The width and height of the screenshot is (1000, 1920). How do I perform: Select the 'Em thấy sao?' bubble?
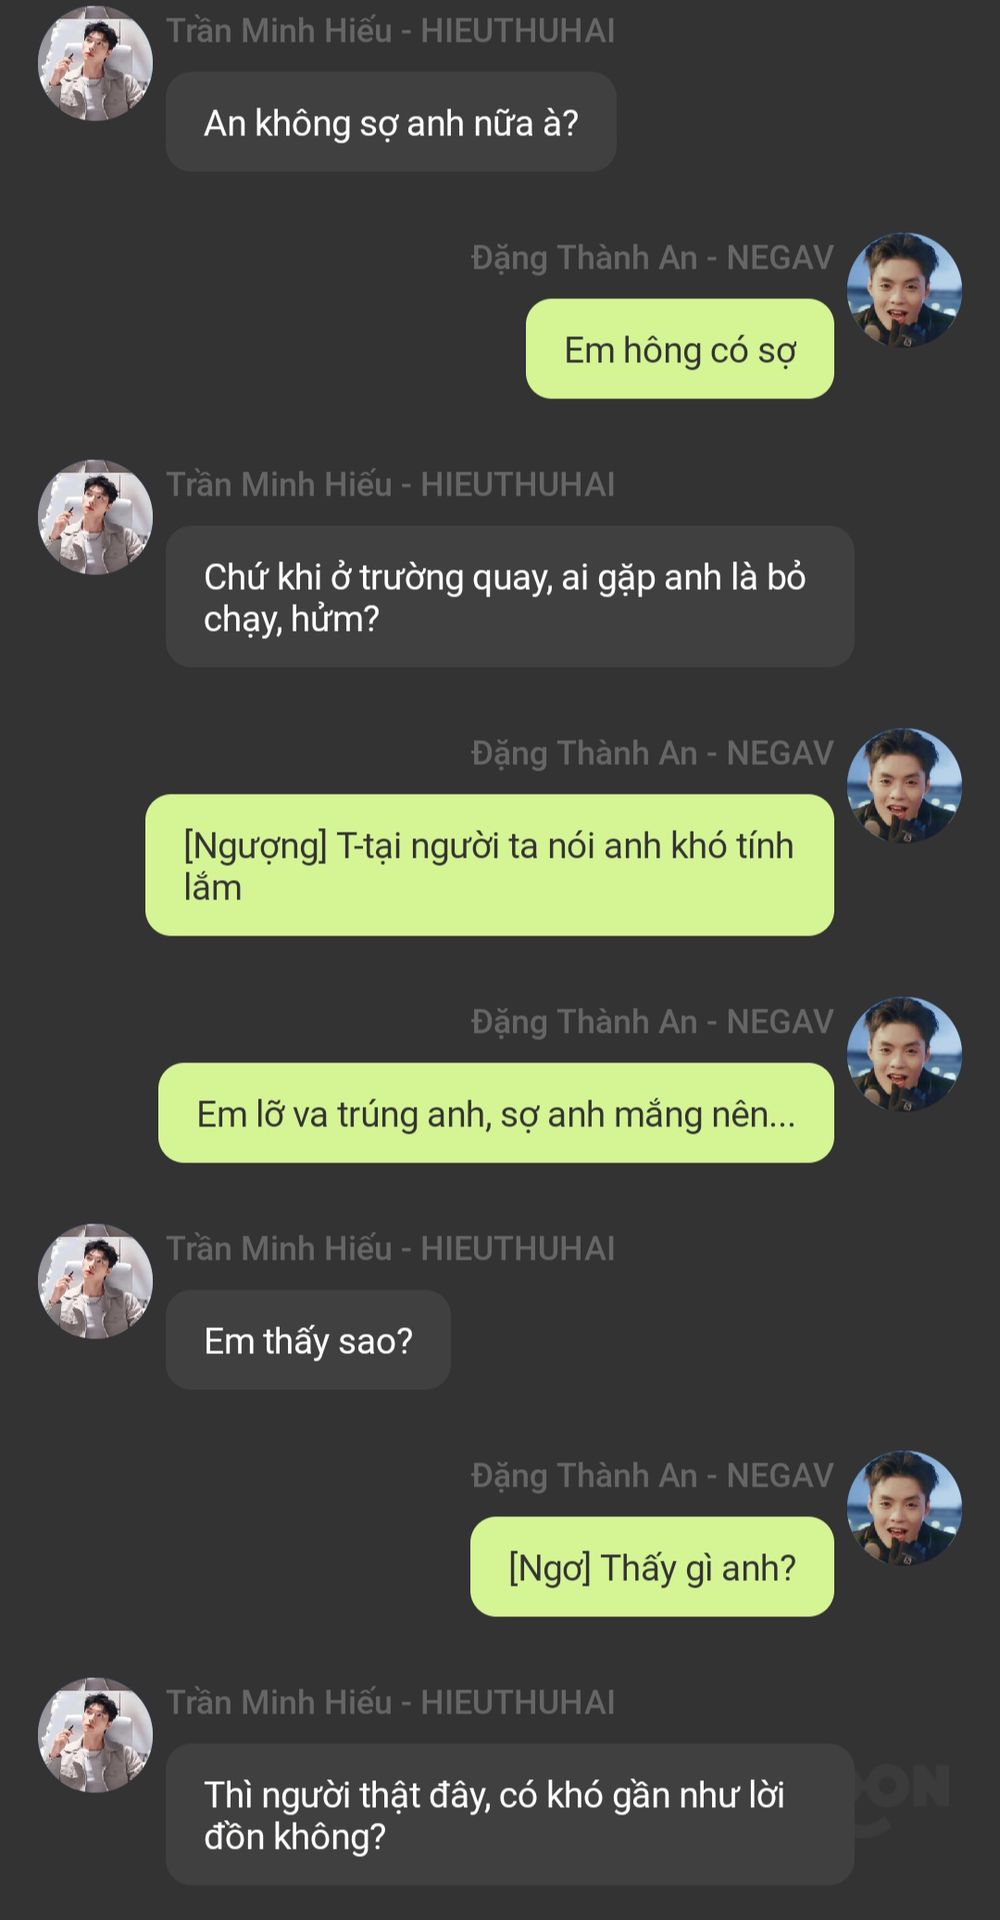(x=308, y=1340)
